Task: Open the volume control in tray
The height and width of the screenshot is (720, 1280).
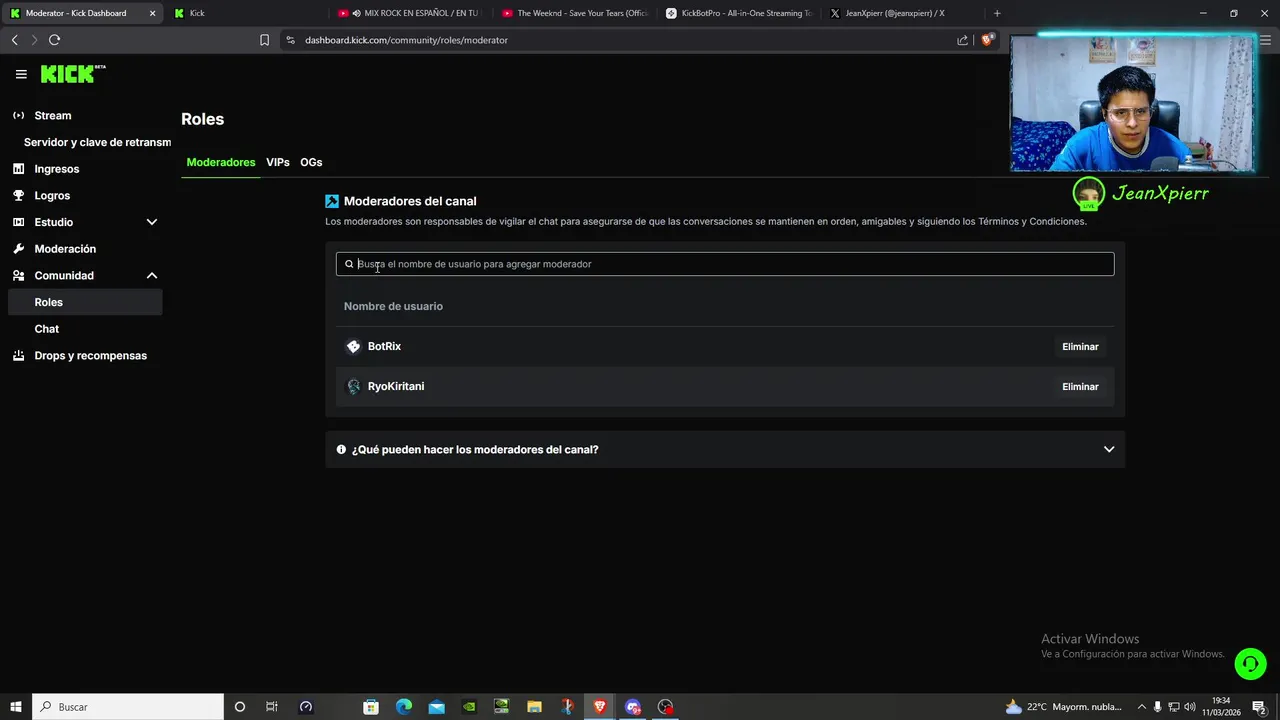Action: (x=1190, y=707)
